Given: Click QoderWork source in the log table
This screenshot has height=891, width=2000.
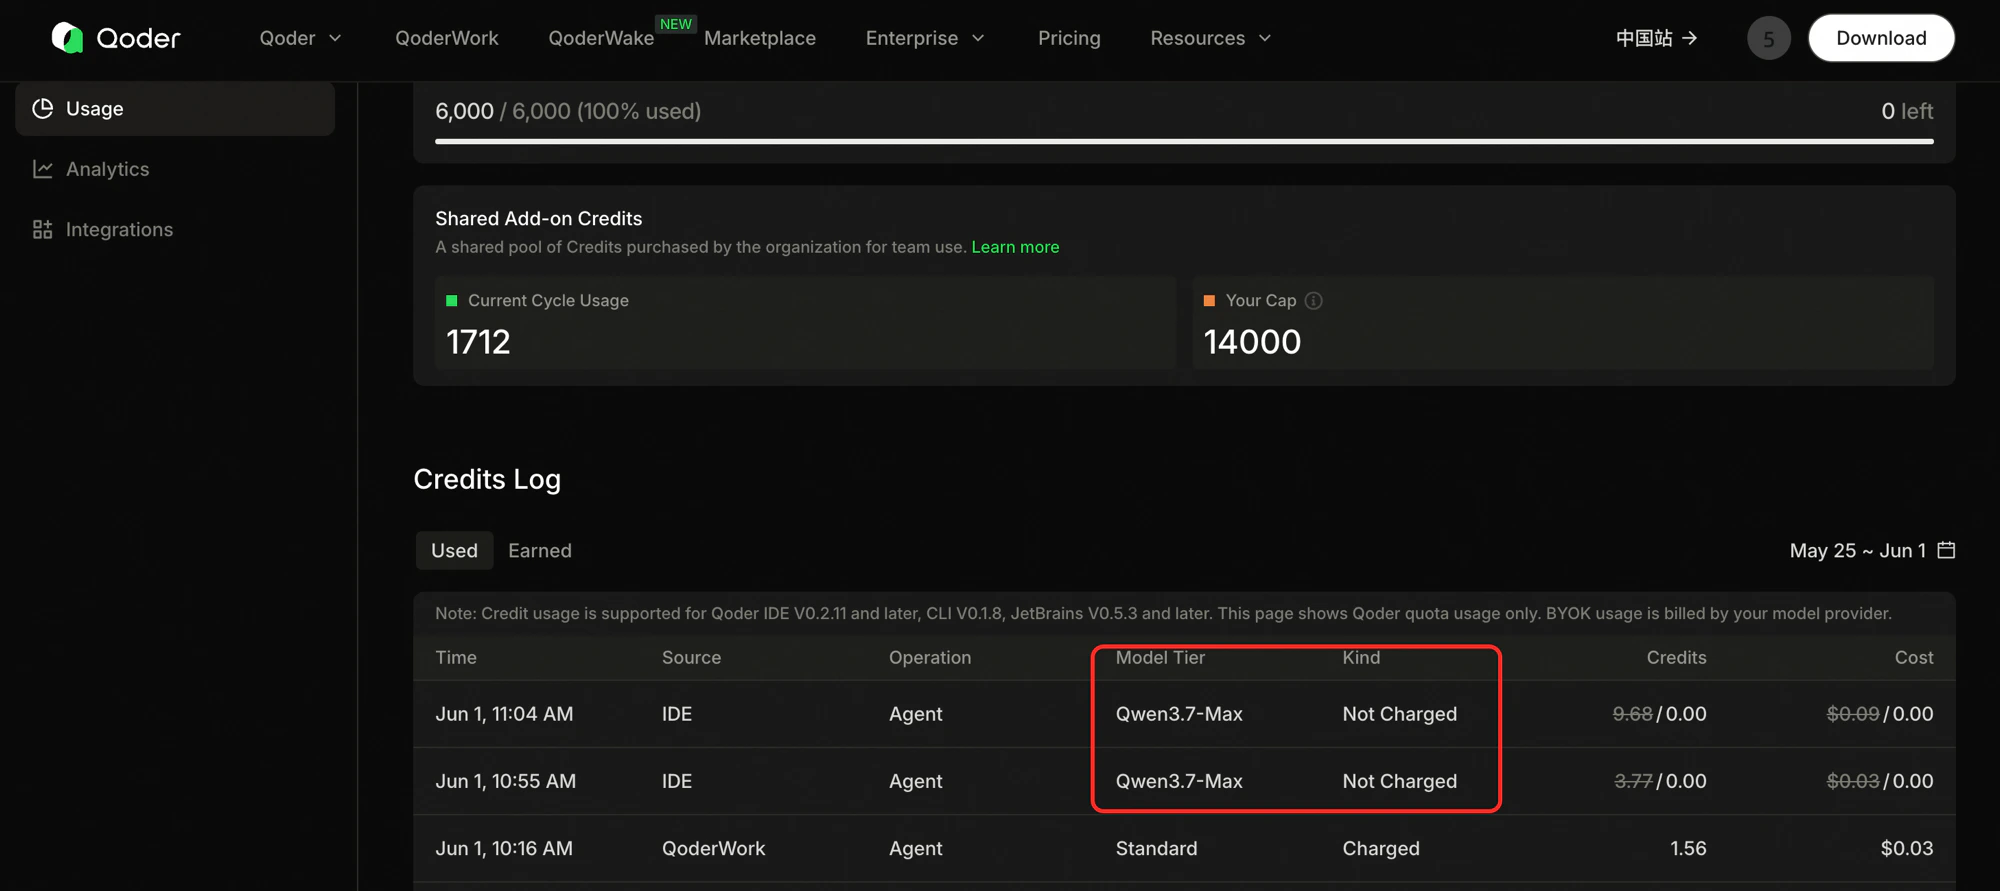Looking at the screenshot, I should [x=713, y=848].
